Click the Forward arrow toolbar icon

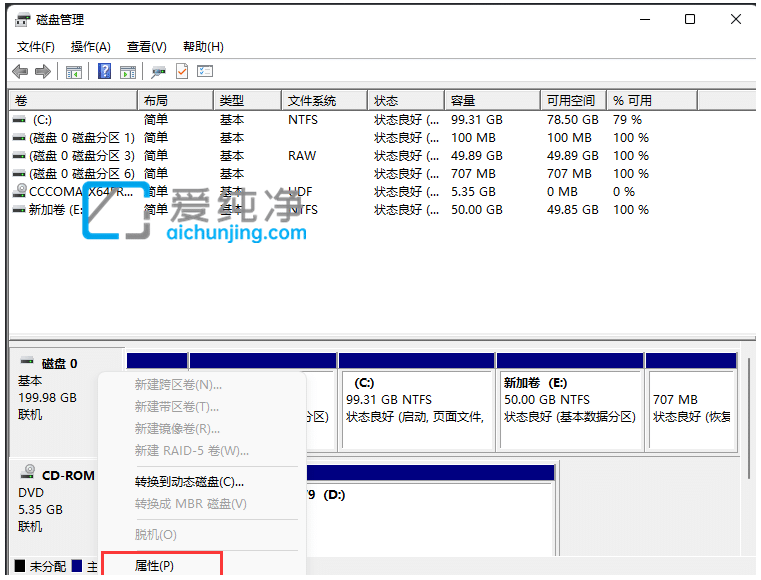[43, 72]
